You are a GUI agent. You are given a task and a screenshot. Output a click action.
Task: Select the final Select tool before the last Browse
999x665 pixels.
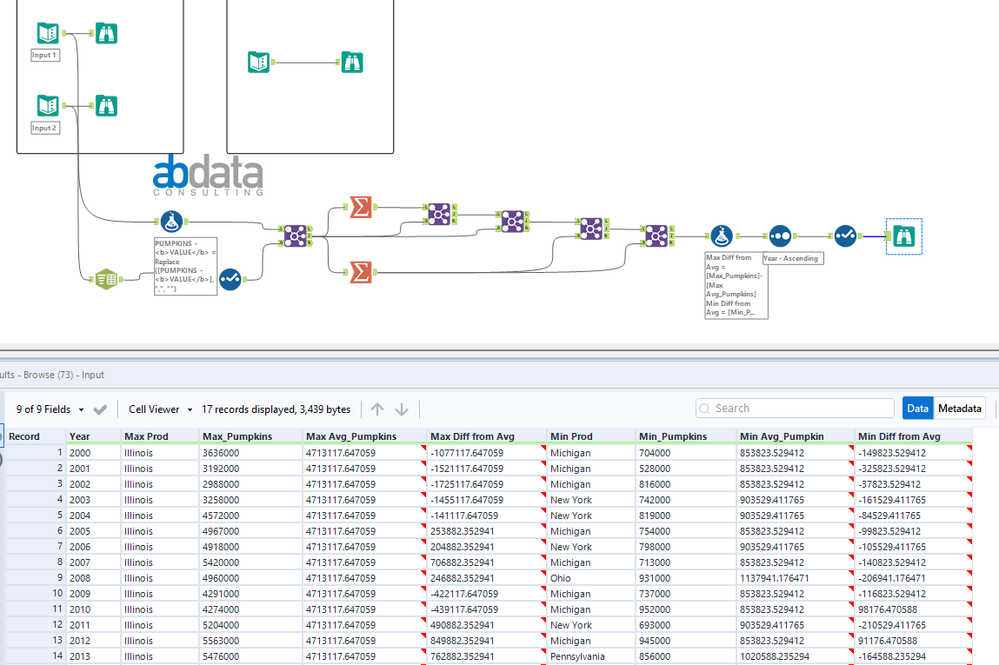click(x=845, y=236)
